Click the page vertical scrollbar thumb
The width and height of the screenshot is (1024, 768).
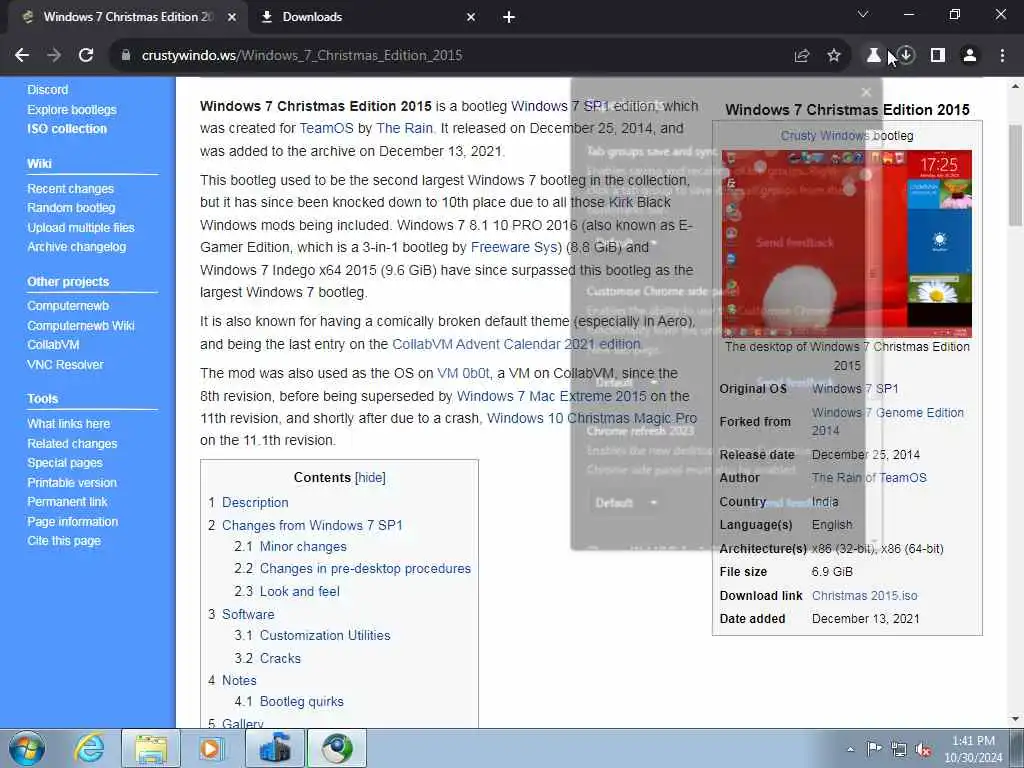1016,175
